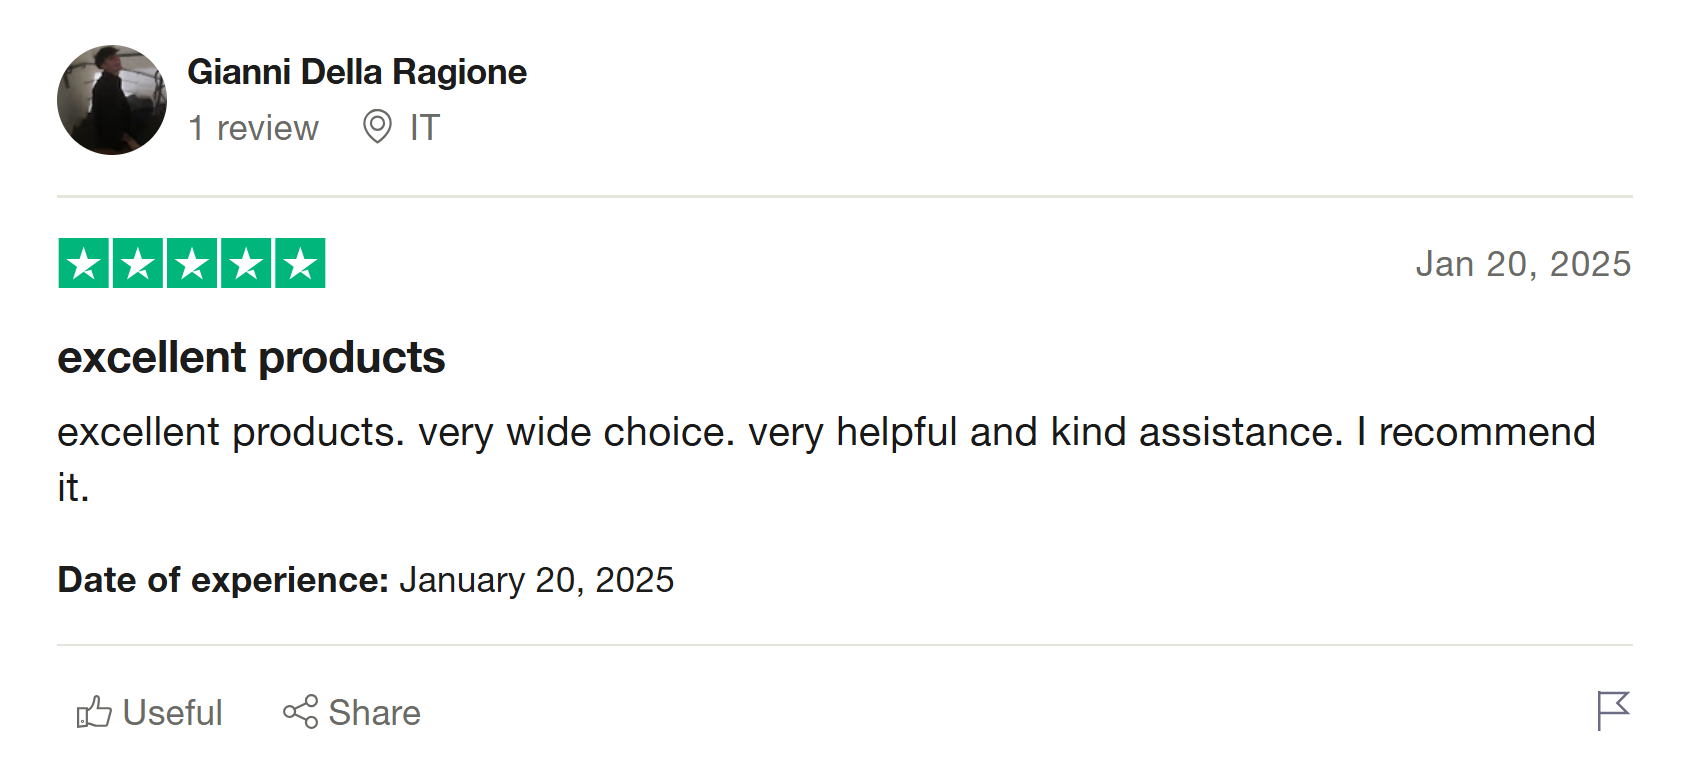
Task: Click the January 20, 2025 experience date
Action: [536, 580]
